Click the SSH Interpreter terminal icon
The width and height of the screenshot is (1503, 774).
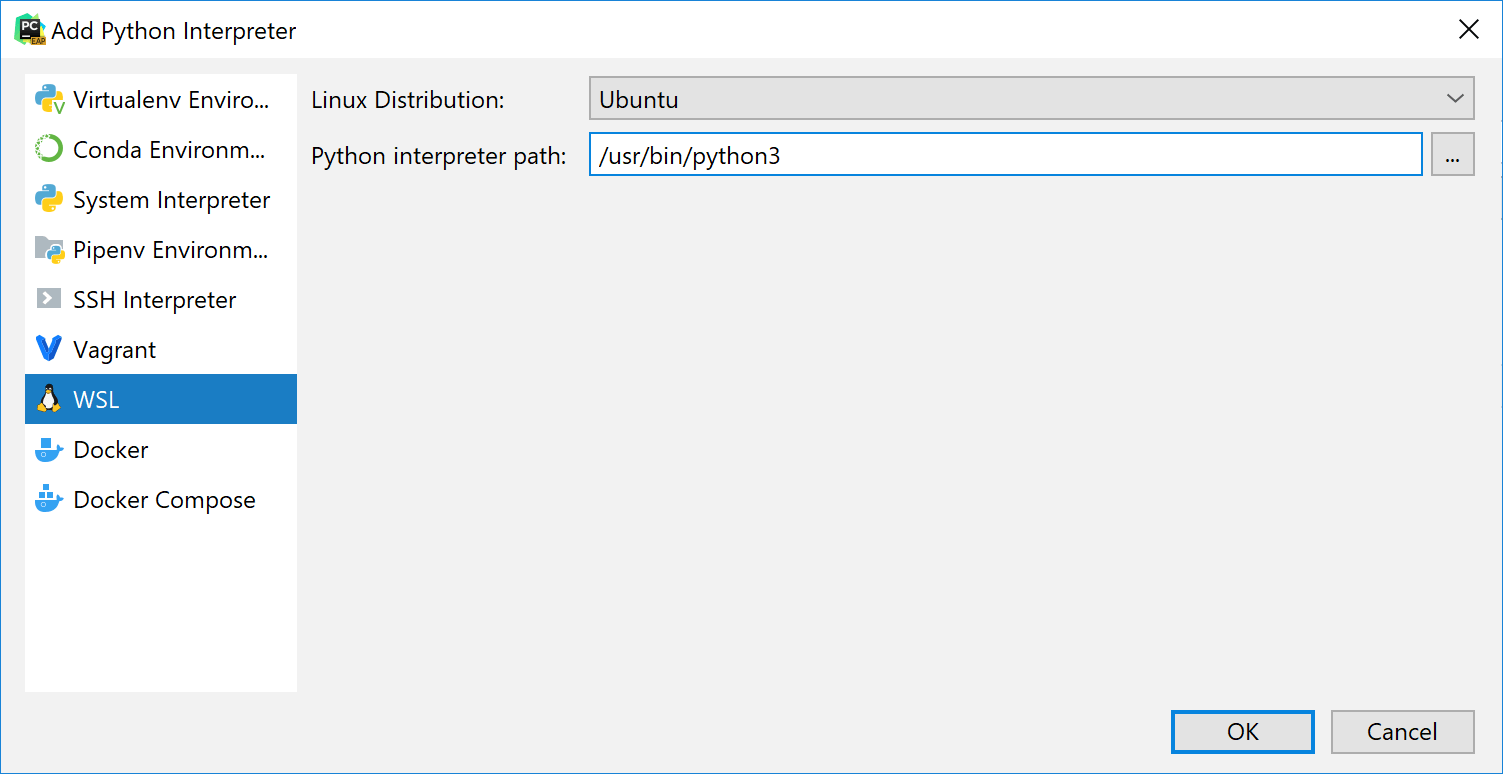click(x=49, y=299)
